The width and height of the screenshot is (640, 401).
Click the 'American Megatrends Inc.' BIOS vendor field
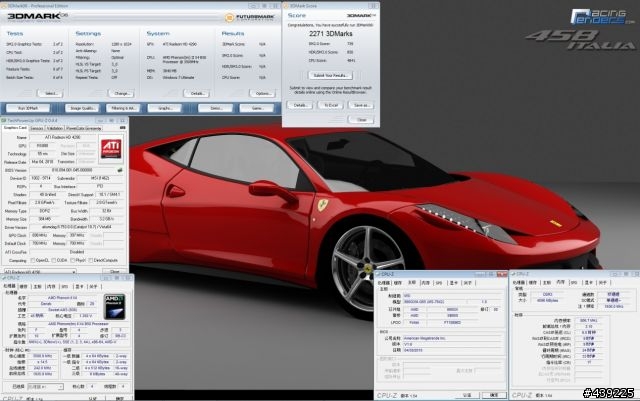pos(452,339)
